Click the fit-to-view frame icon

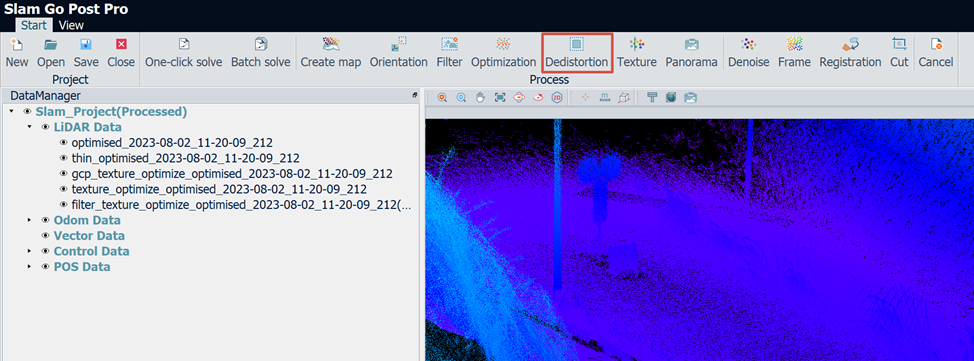(x=499, y=98)
